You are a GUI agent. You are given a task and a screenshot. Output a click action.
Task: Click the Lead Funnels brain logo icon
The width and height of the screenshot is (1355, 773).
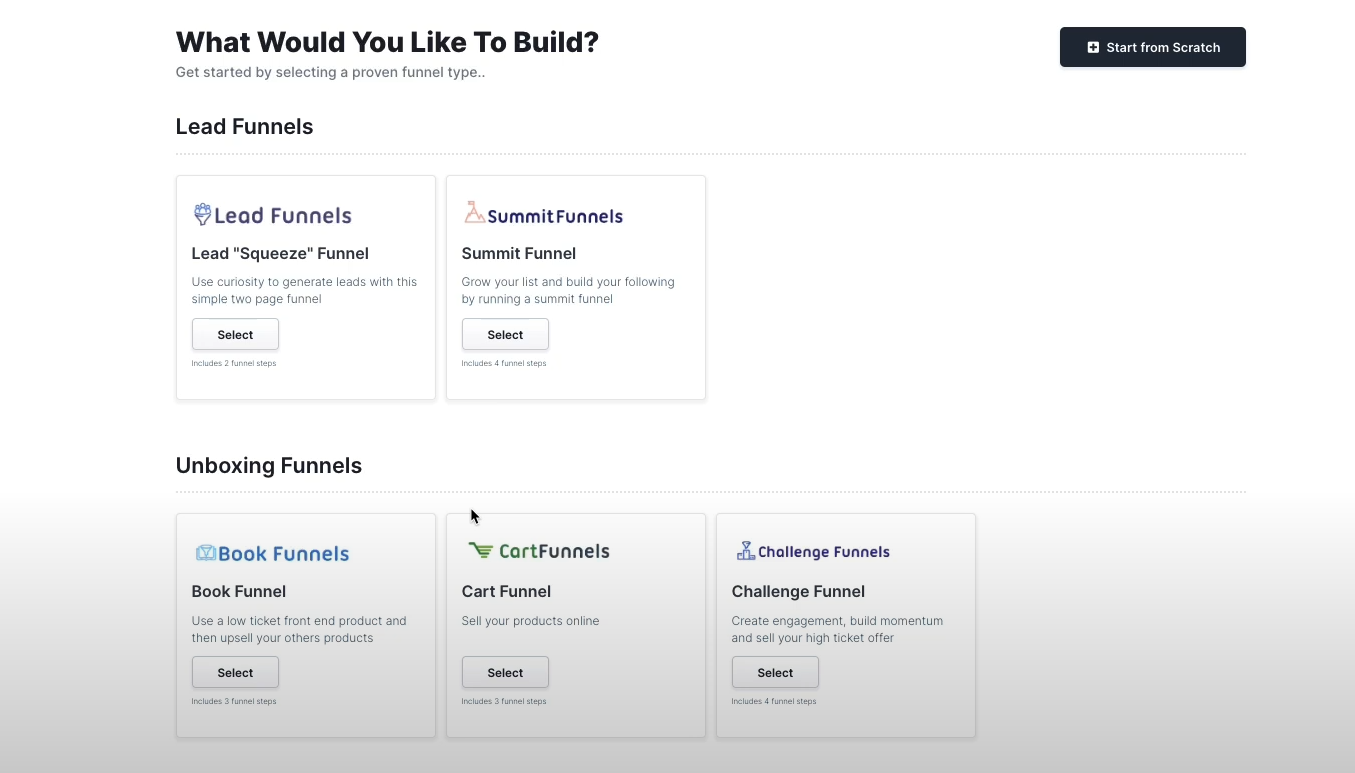pyautogui.click(x=202, y=214)
